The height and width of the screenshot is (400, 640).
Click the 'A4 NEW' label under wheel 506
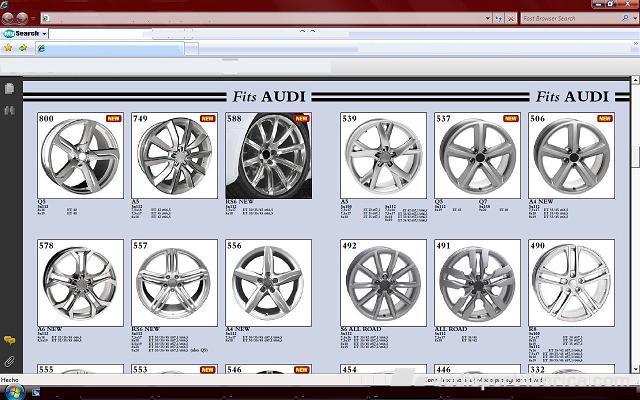[541, 202]
